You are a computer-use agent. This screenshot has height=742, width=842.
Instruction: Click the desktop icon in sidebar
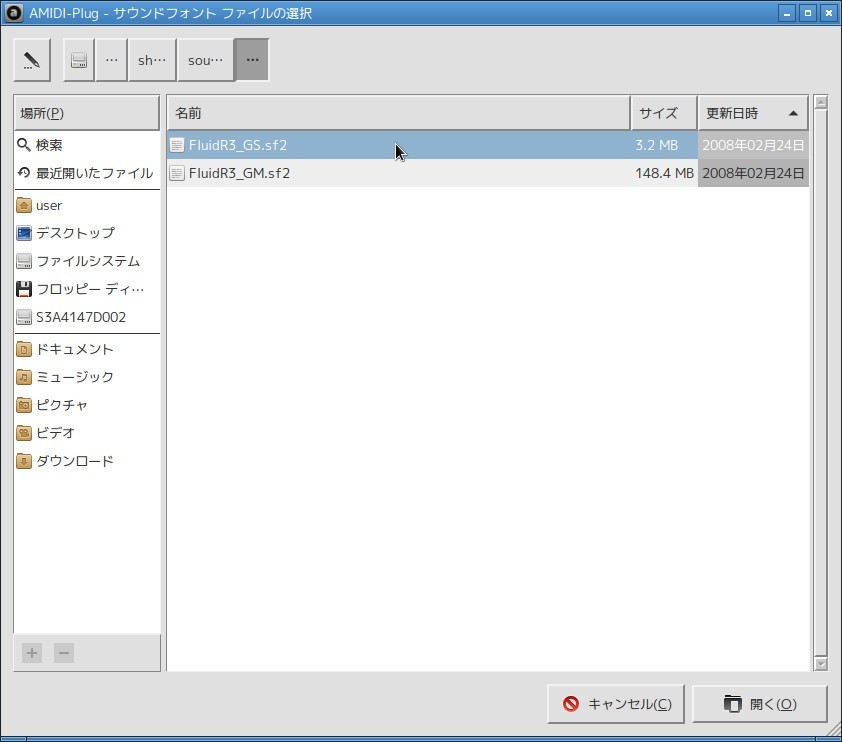pyautogui.click(x=24, y=233)
